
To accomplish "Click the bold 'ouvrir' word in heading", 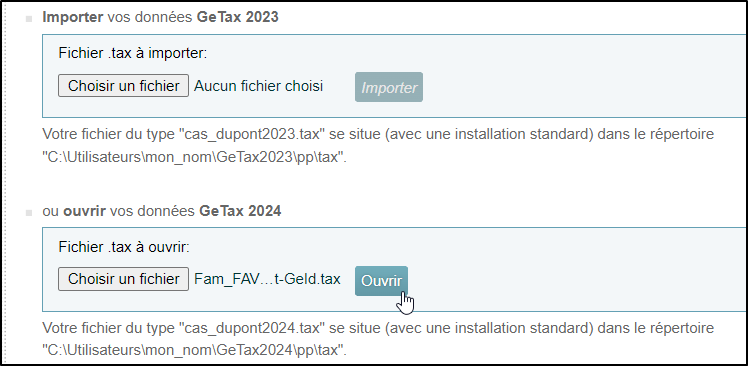I will pyautogui.click(x=84, y=211).
